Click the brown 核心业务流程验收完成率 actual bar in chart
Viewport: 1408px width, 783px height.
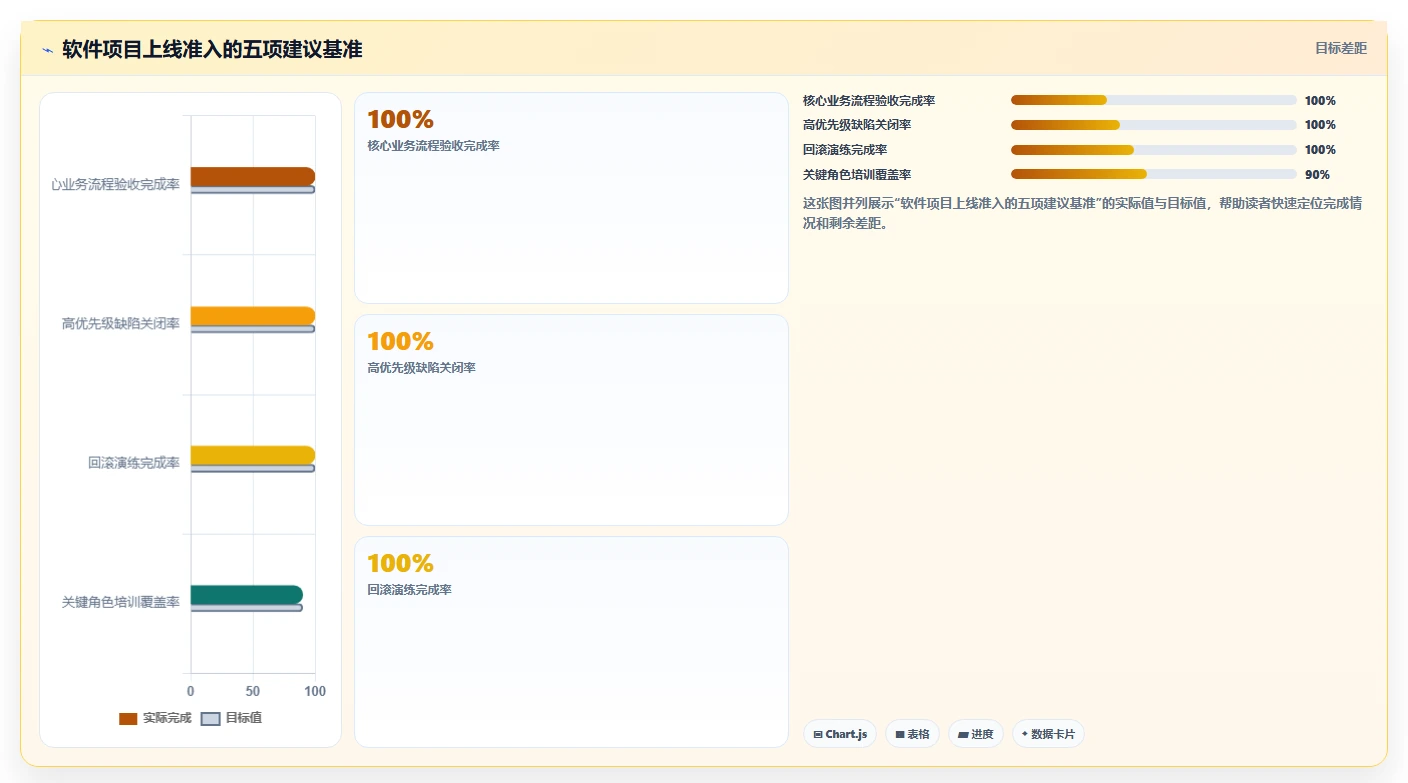pos(253,176)
